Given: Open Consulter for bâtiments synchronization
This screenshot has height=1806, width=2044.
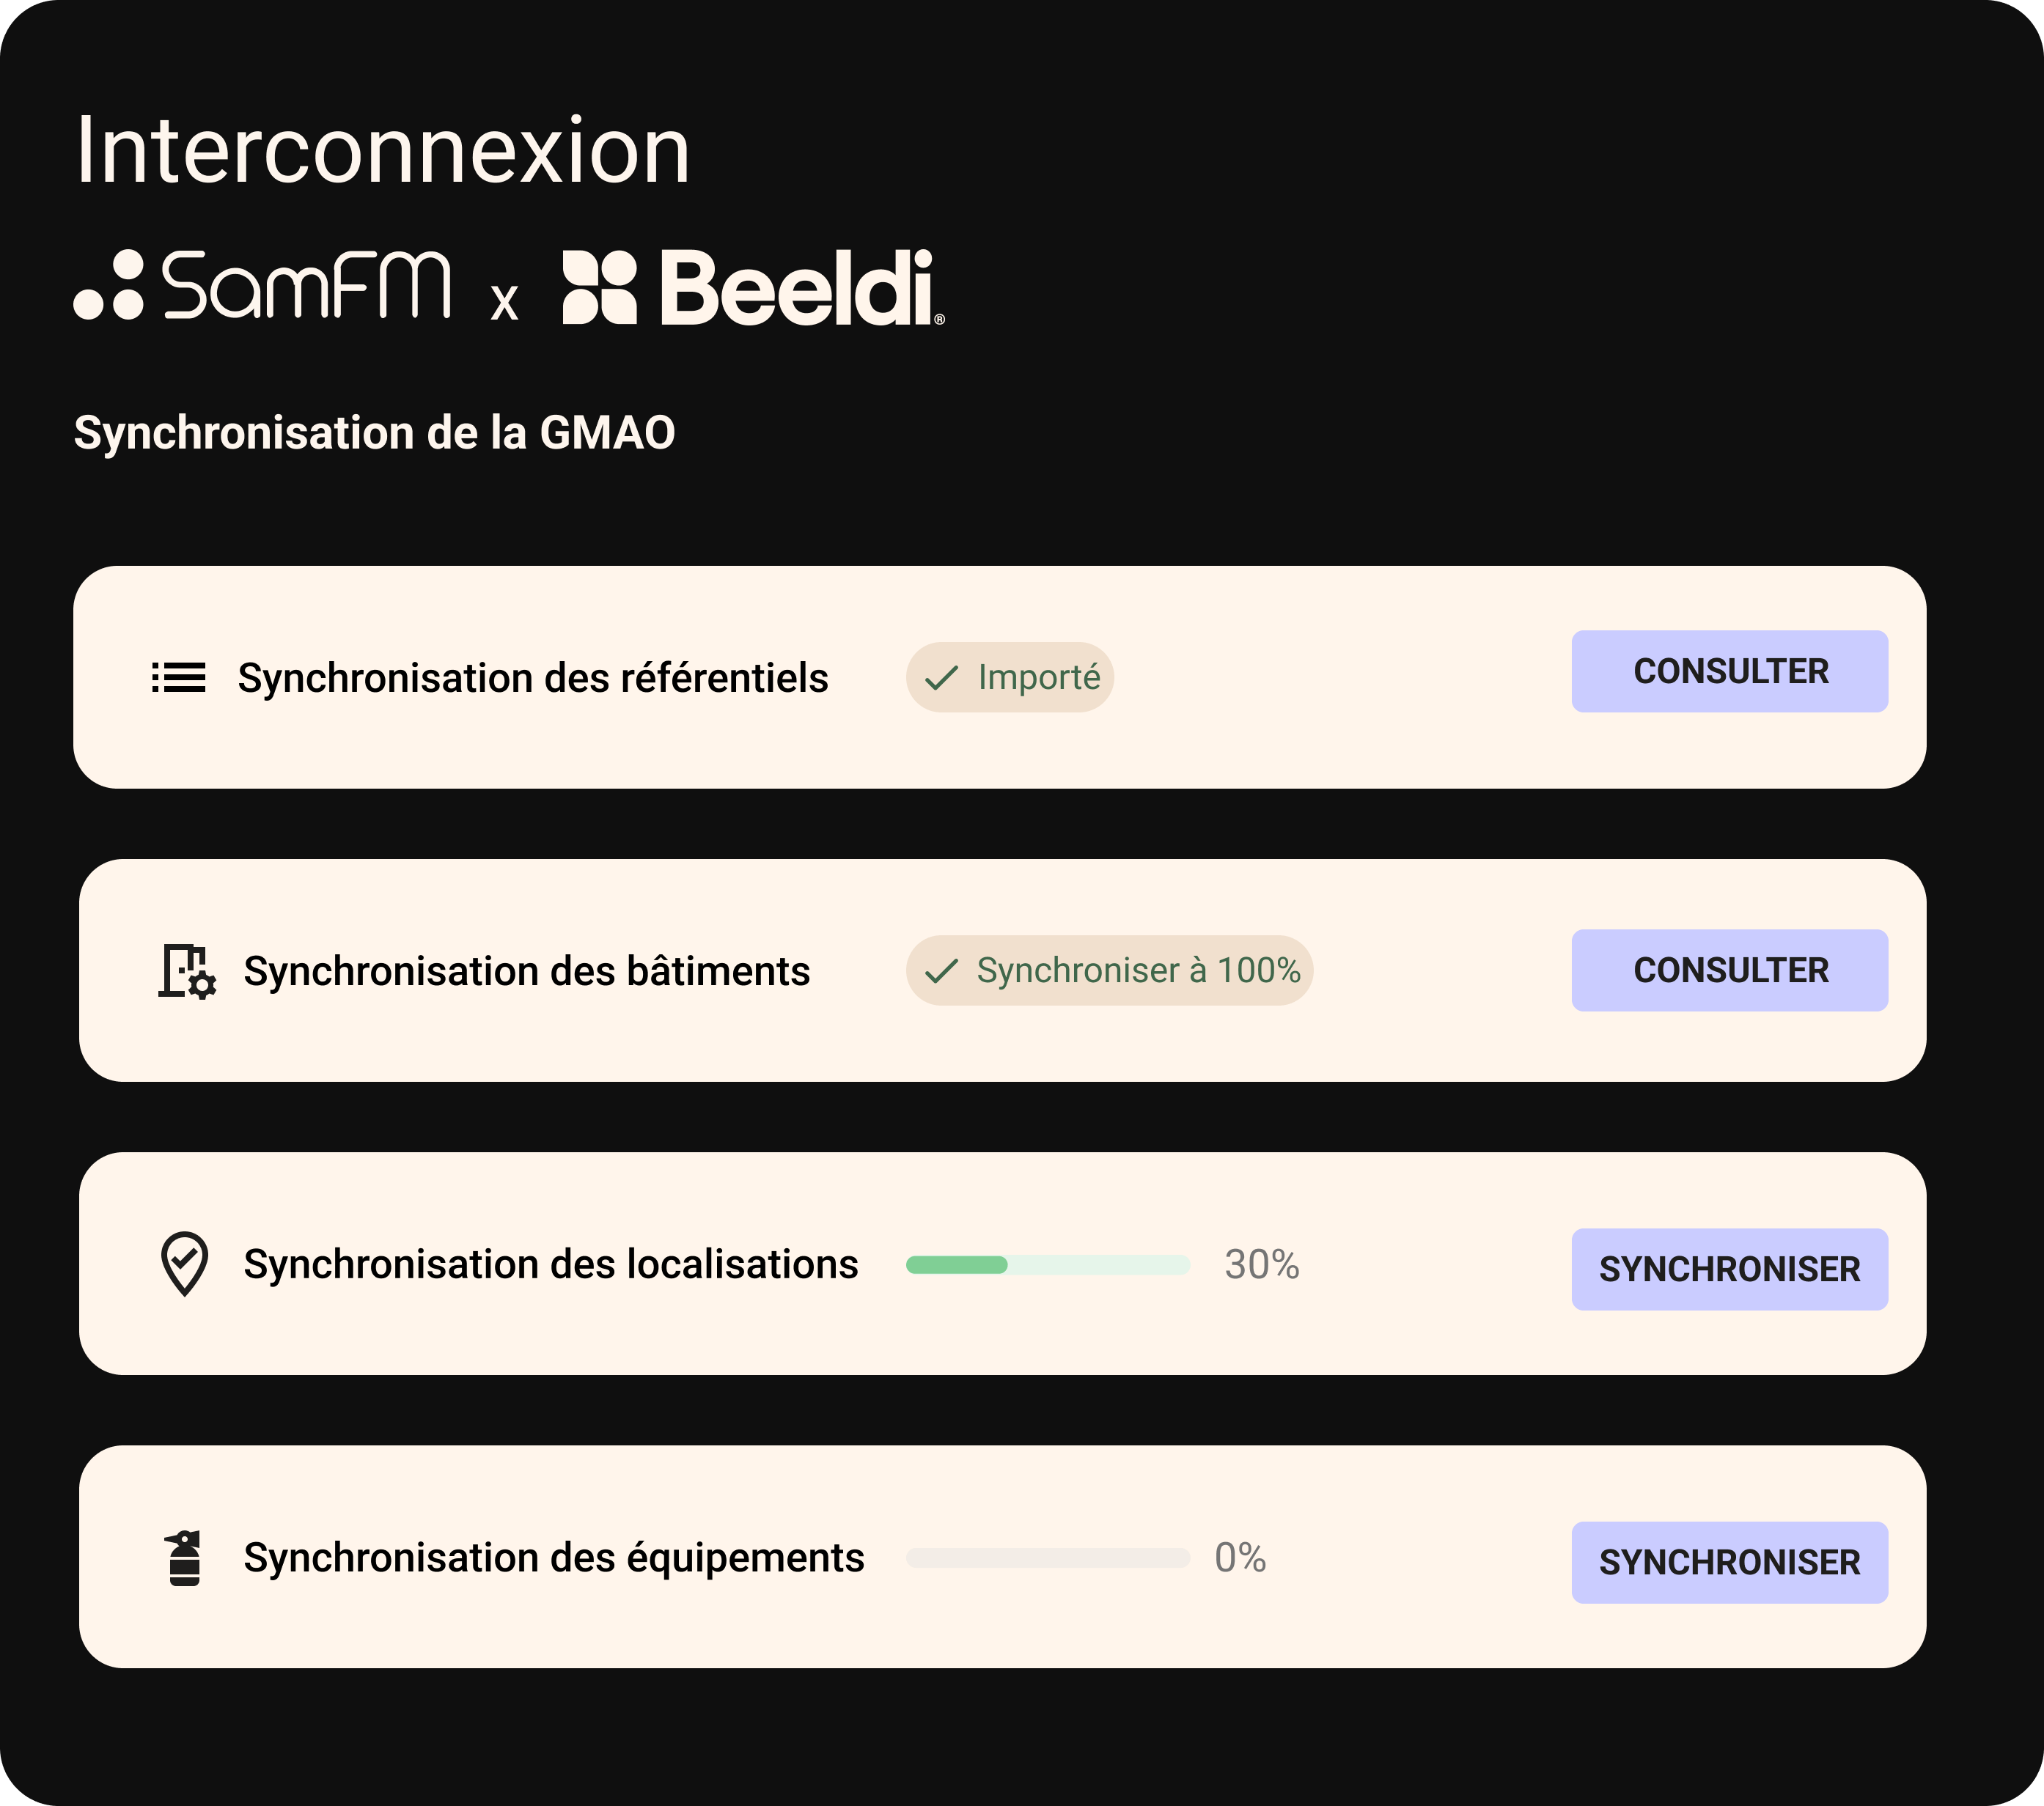Looking at the screenshot, I should [x=1729, y=970].
